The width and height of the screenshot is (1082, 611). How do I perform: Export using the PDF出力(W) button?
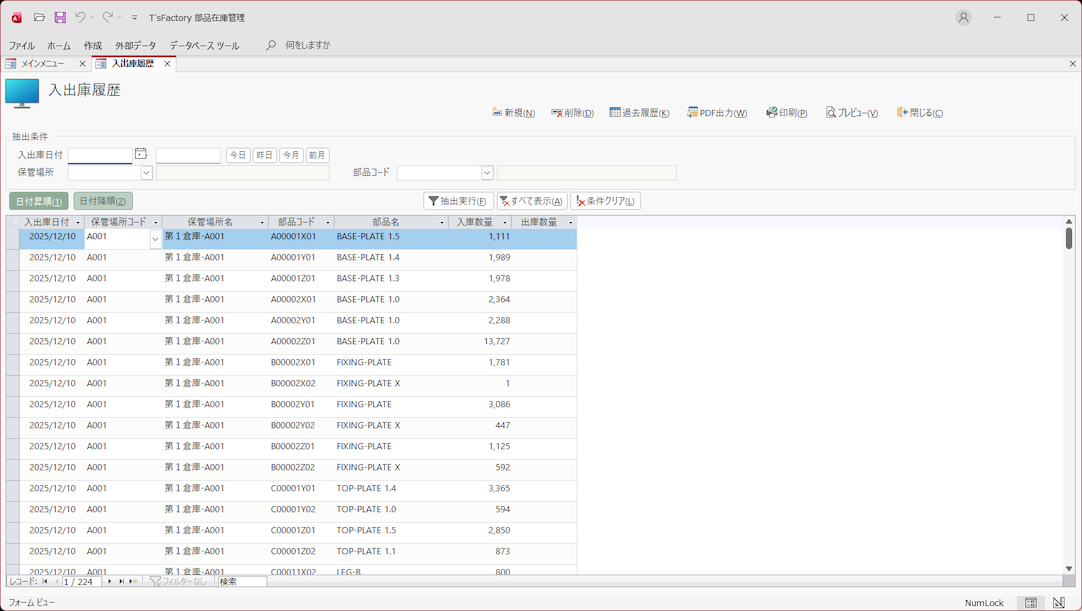tap(717, 113)
